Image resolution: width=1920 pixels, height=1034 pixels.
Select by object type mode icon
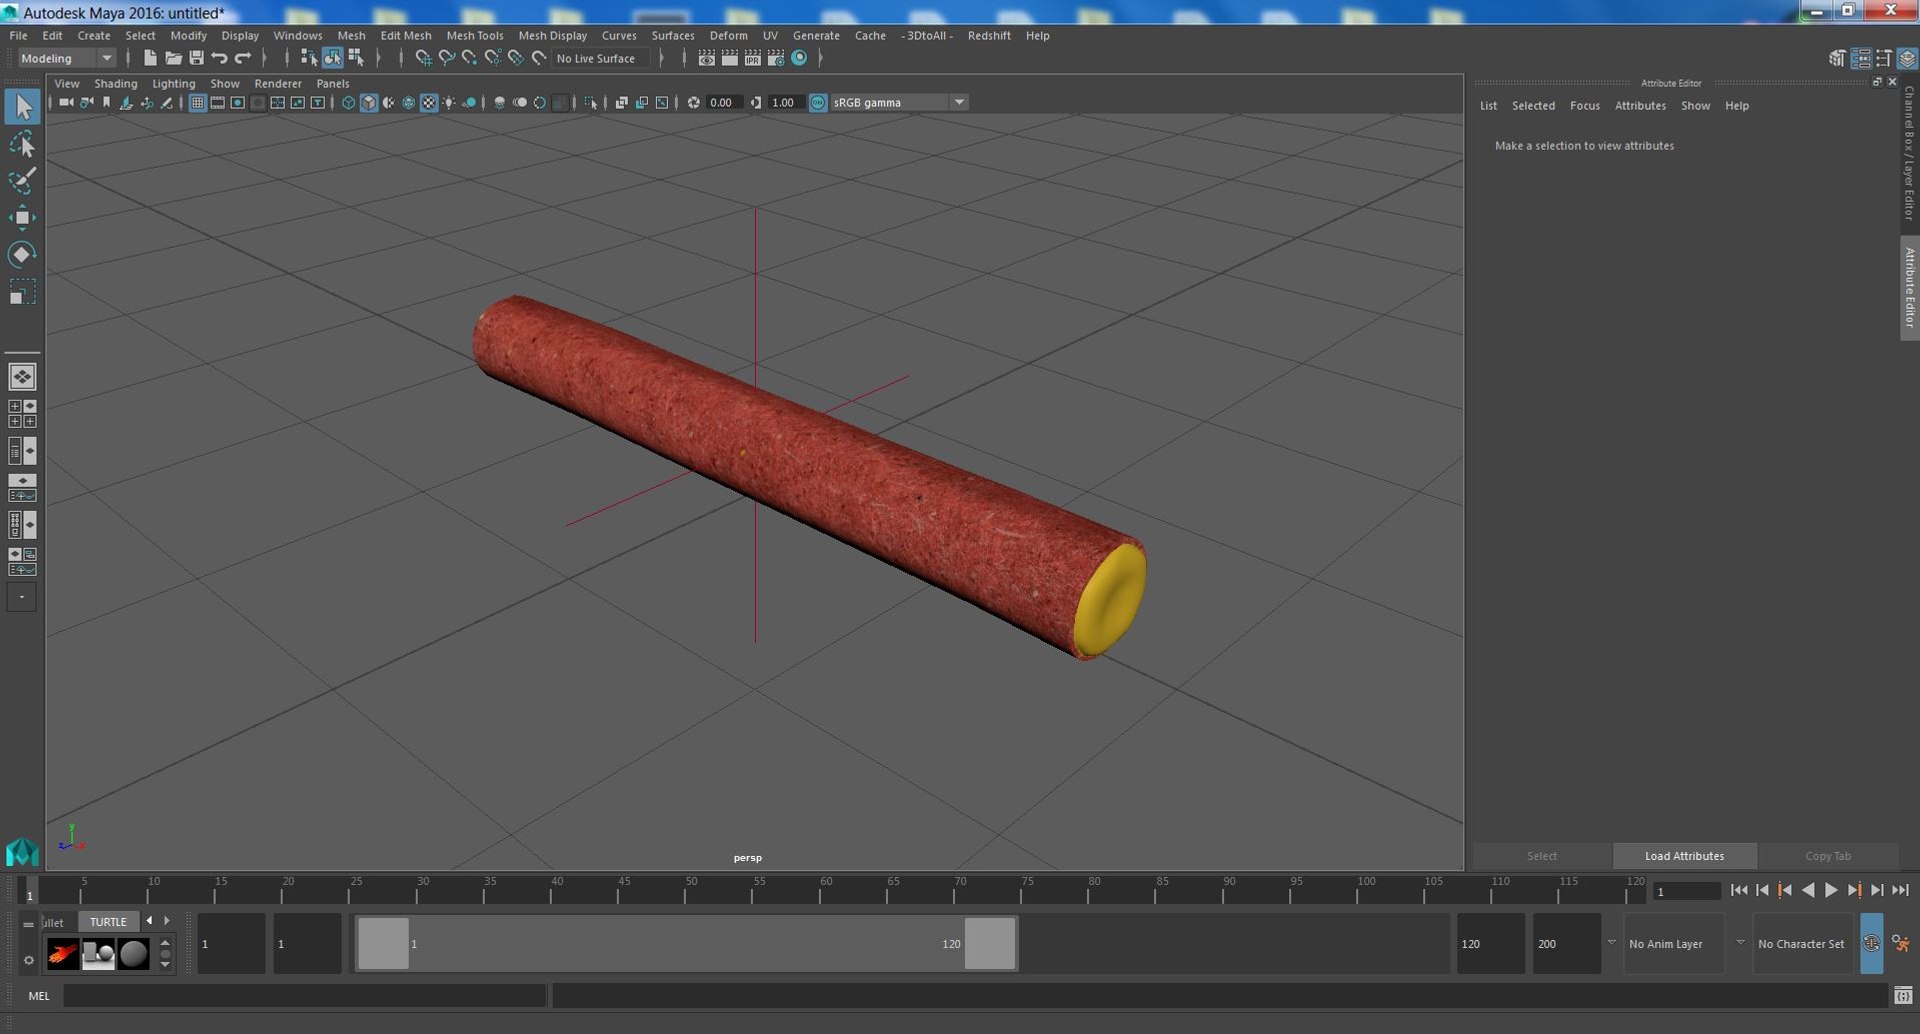click(x=332, y=58)
